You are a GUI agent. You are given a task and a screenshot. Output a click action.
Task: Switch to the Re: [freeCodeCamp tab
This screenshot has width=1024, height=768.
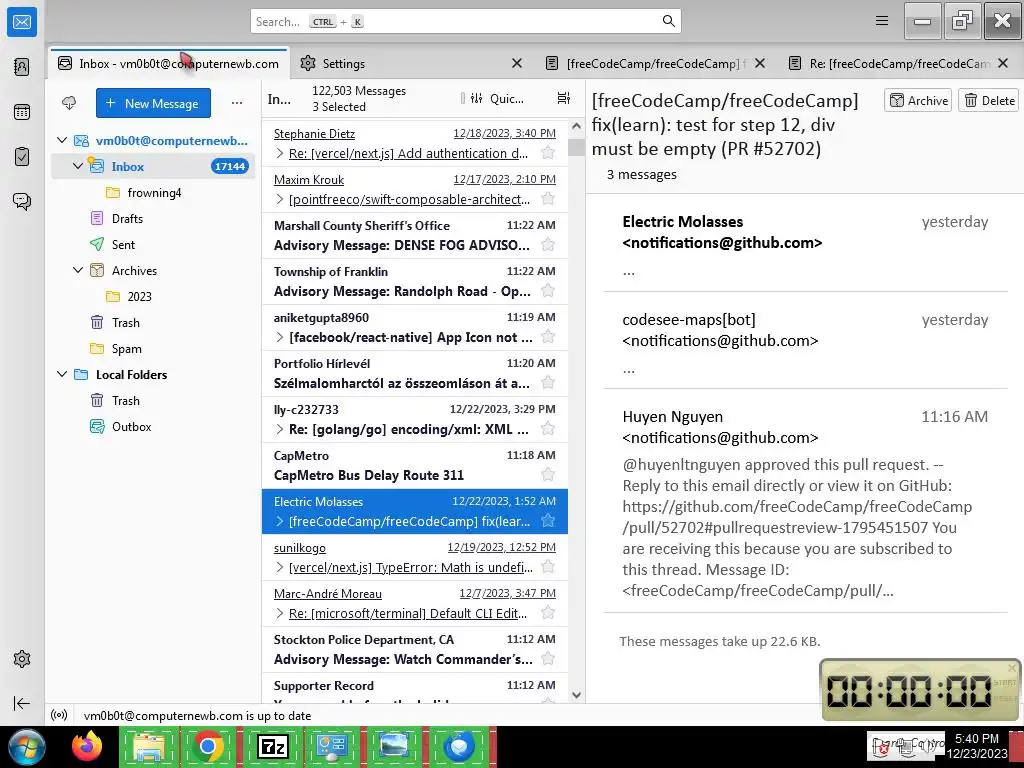coord(900,63)
